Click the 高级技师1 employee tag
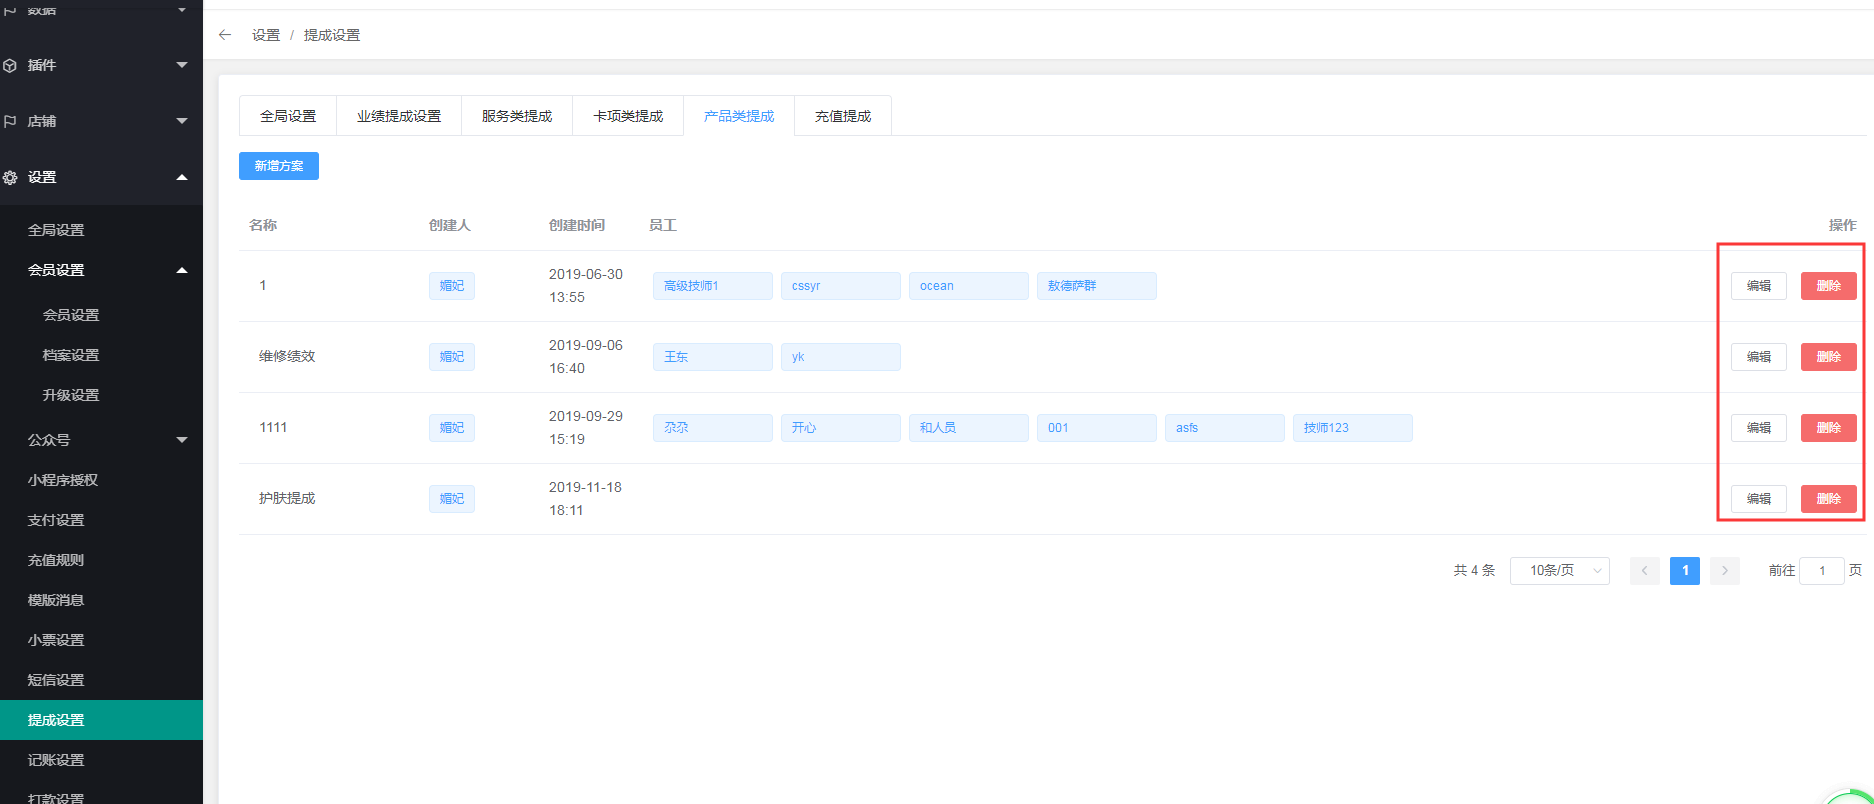 tap(712, 286)
